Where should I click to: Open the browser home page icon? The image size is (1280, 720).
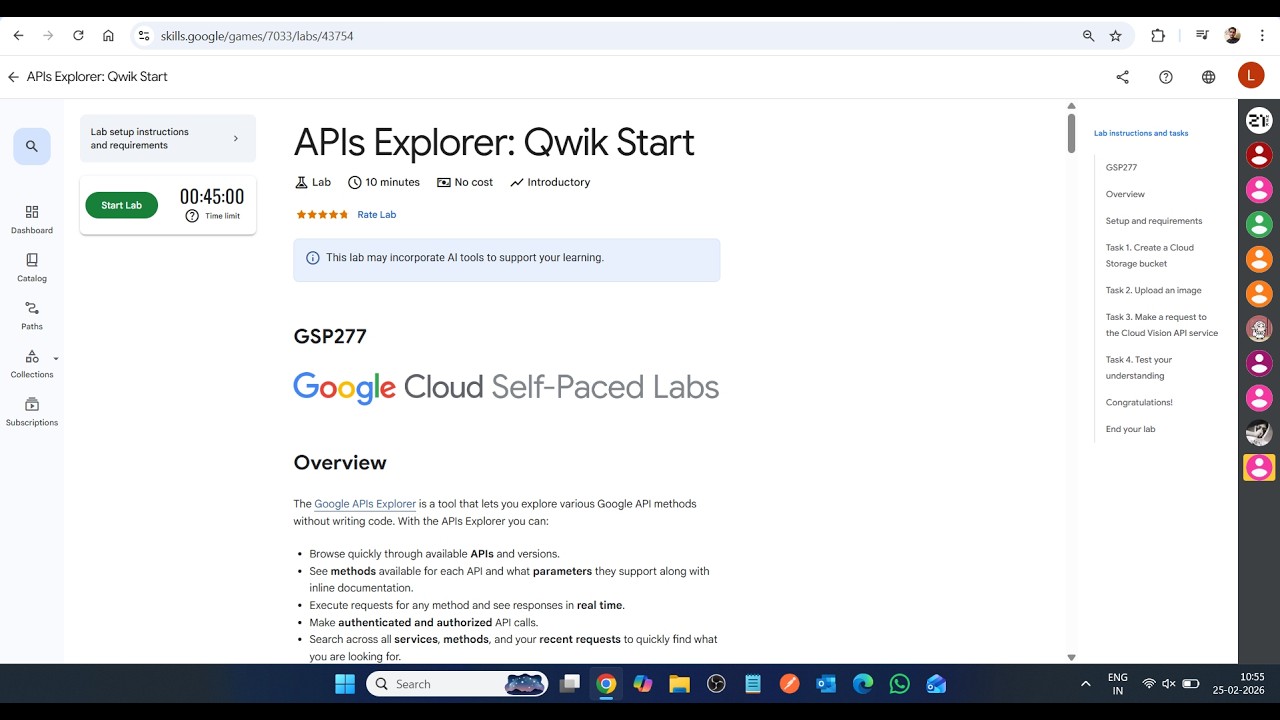[108, 36]
